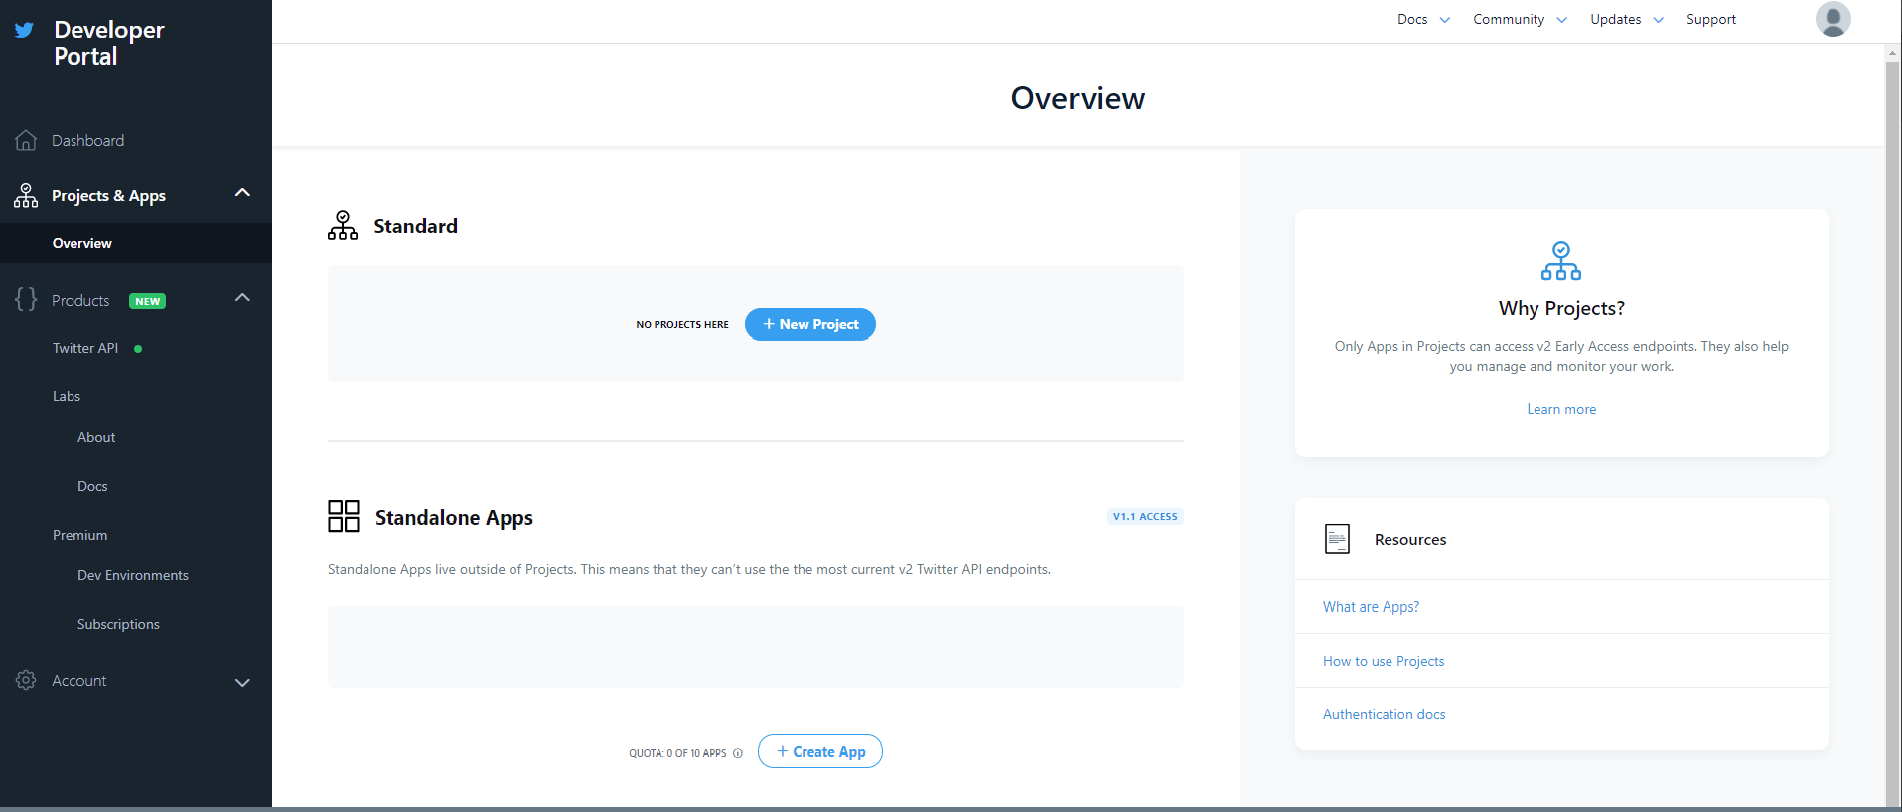Viewport: 1902px width, 812px height.
Task: Click the Products curly braces icon
Action: (x=26, y=299)
